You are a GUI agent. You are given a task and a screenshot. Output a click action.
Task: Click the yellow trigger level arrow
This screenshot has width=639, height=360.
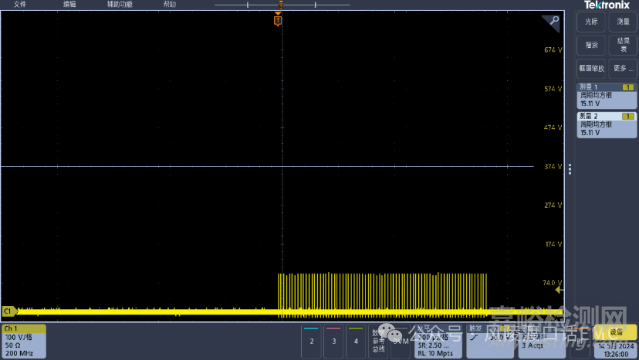[x=559, y=290]
